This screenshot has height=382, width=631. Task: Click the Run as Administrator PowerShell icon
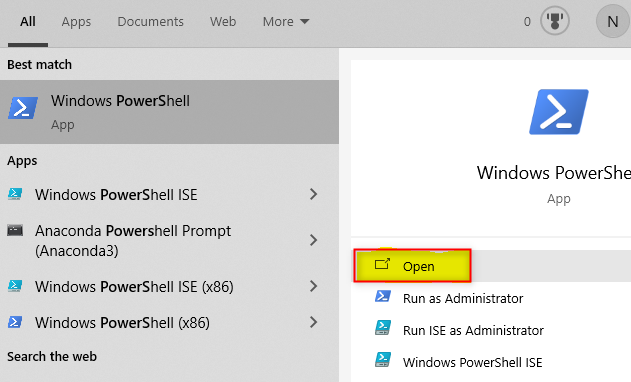pyautogui.click(x=383, y=296)
